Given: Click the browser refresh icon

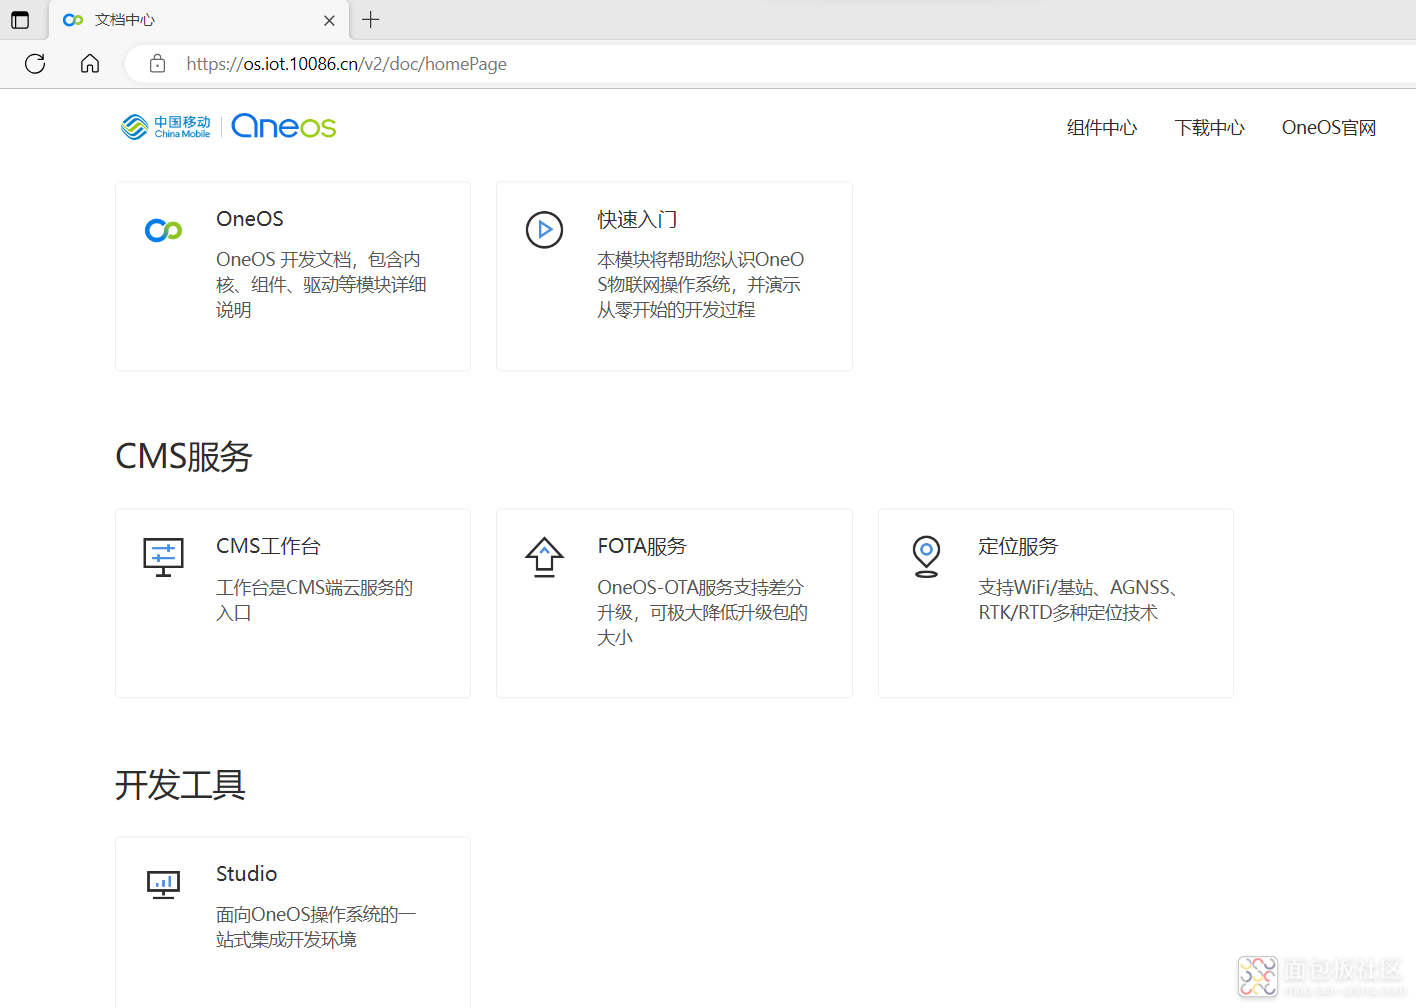Looking at the screenshot, I should click(x=35, y=64).
